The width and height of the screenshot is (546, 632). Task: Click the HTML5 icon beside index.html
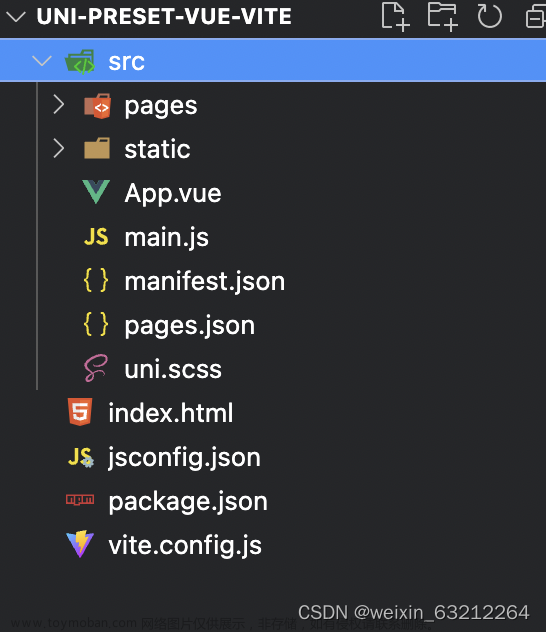[x=80, y=412]
